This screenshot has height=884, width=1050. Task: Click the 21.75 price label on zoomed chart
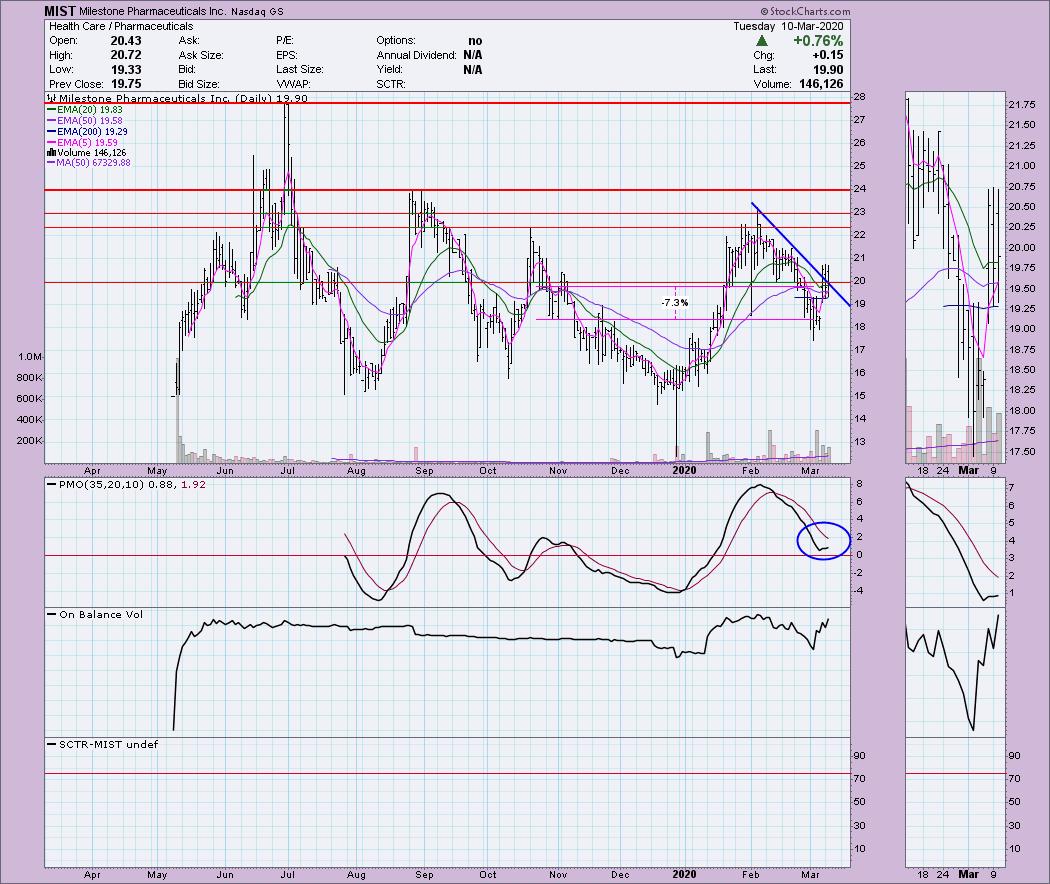(x=1021, y=105)
